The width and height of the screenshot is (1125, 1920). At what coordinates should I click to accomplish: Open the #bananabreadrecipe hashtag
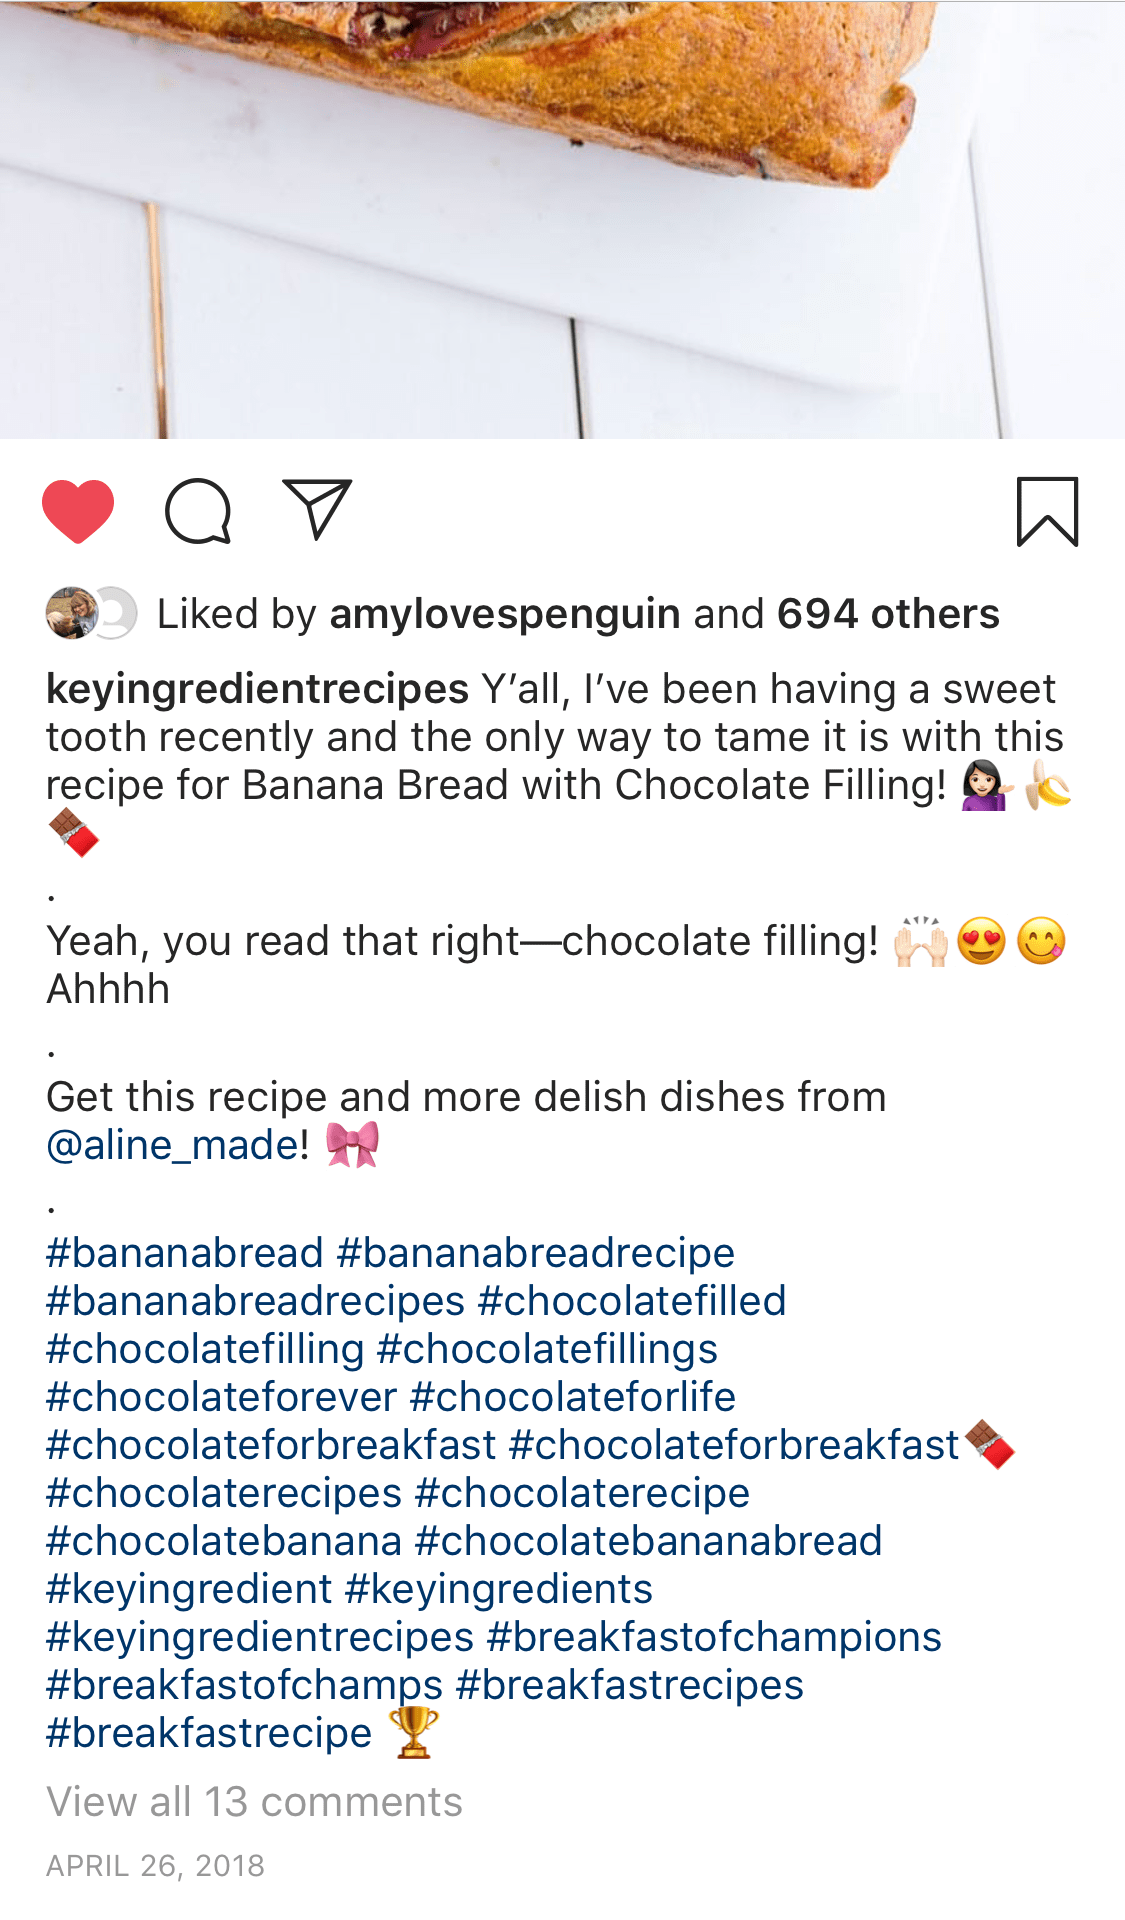[536, 1253]
